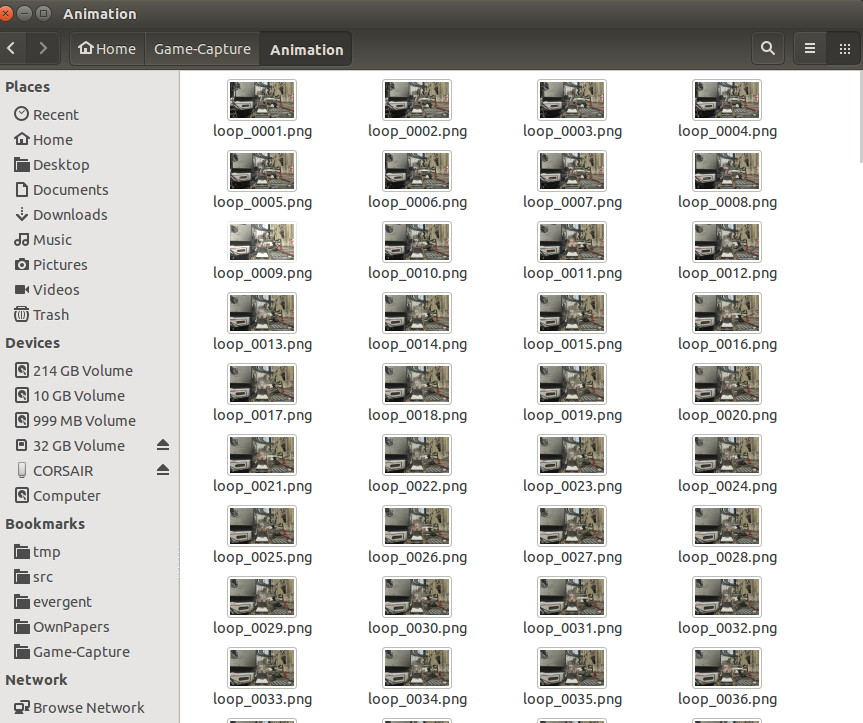Select loop_0001.png thumbnail

coord(262,100)
